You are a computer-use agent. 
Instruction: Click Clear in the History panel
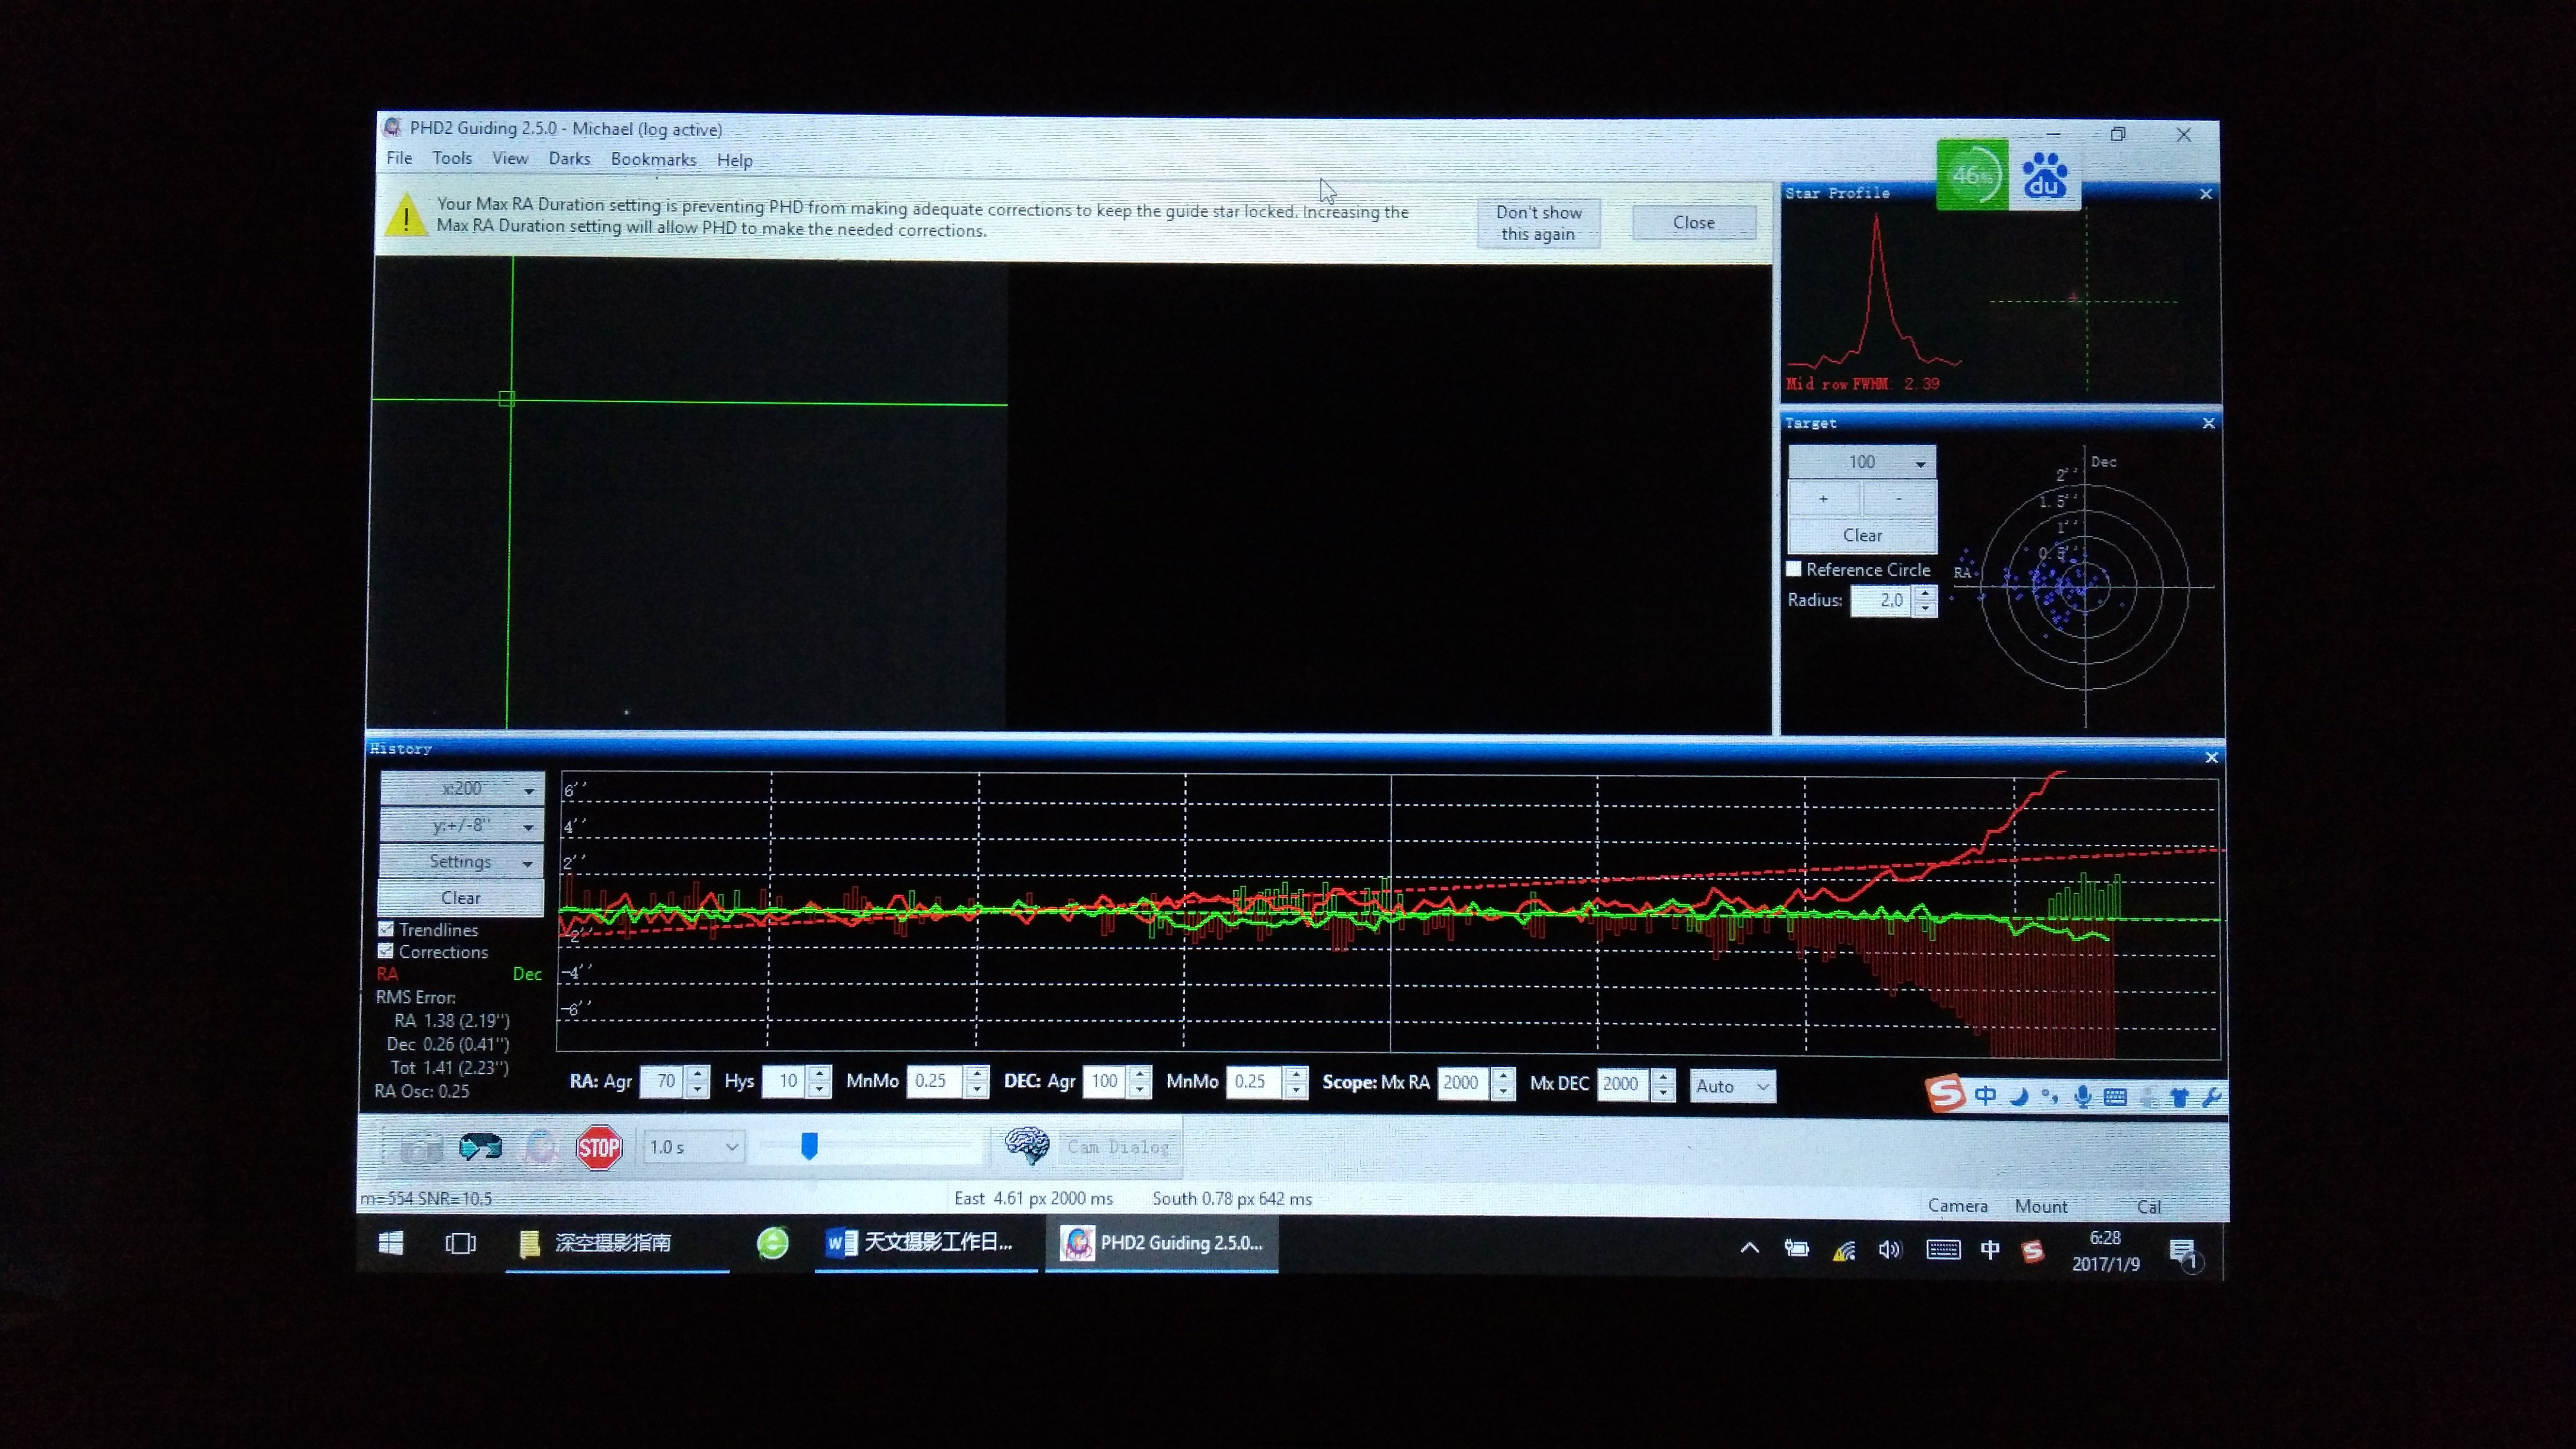(x=461, y=897)
